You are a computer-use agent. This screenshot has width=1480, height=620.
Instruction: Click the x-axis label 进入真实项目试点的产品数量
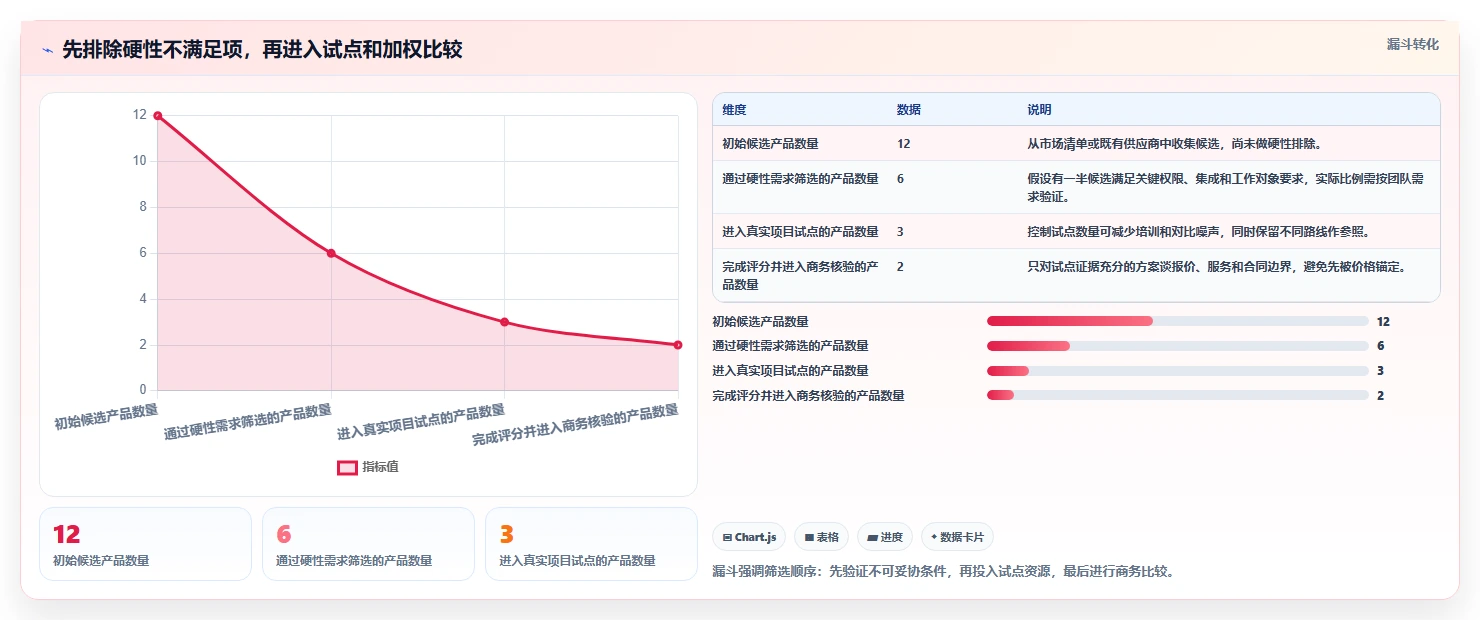point(421,422)
